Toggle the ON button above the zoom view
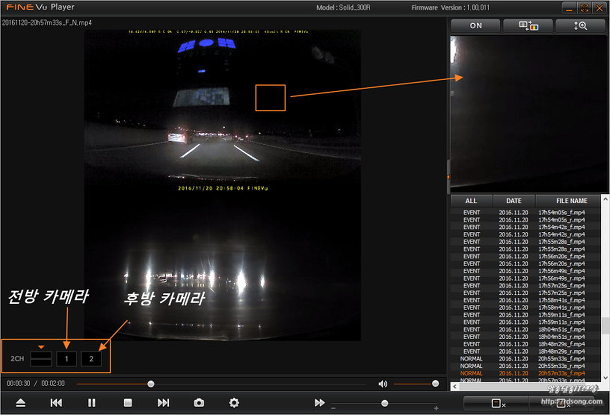This screenshot has width=610, height=415. pos(475,26)
